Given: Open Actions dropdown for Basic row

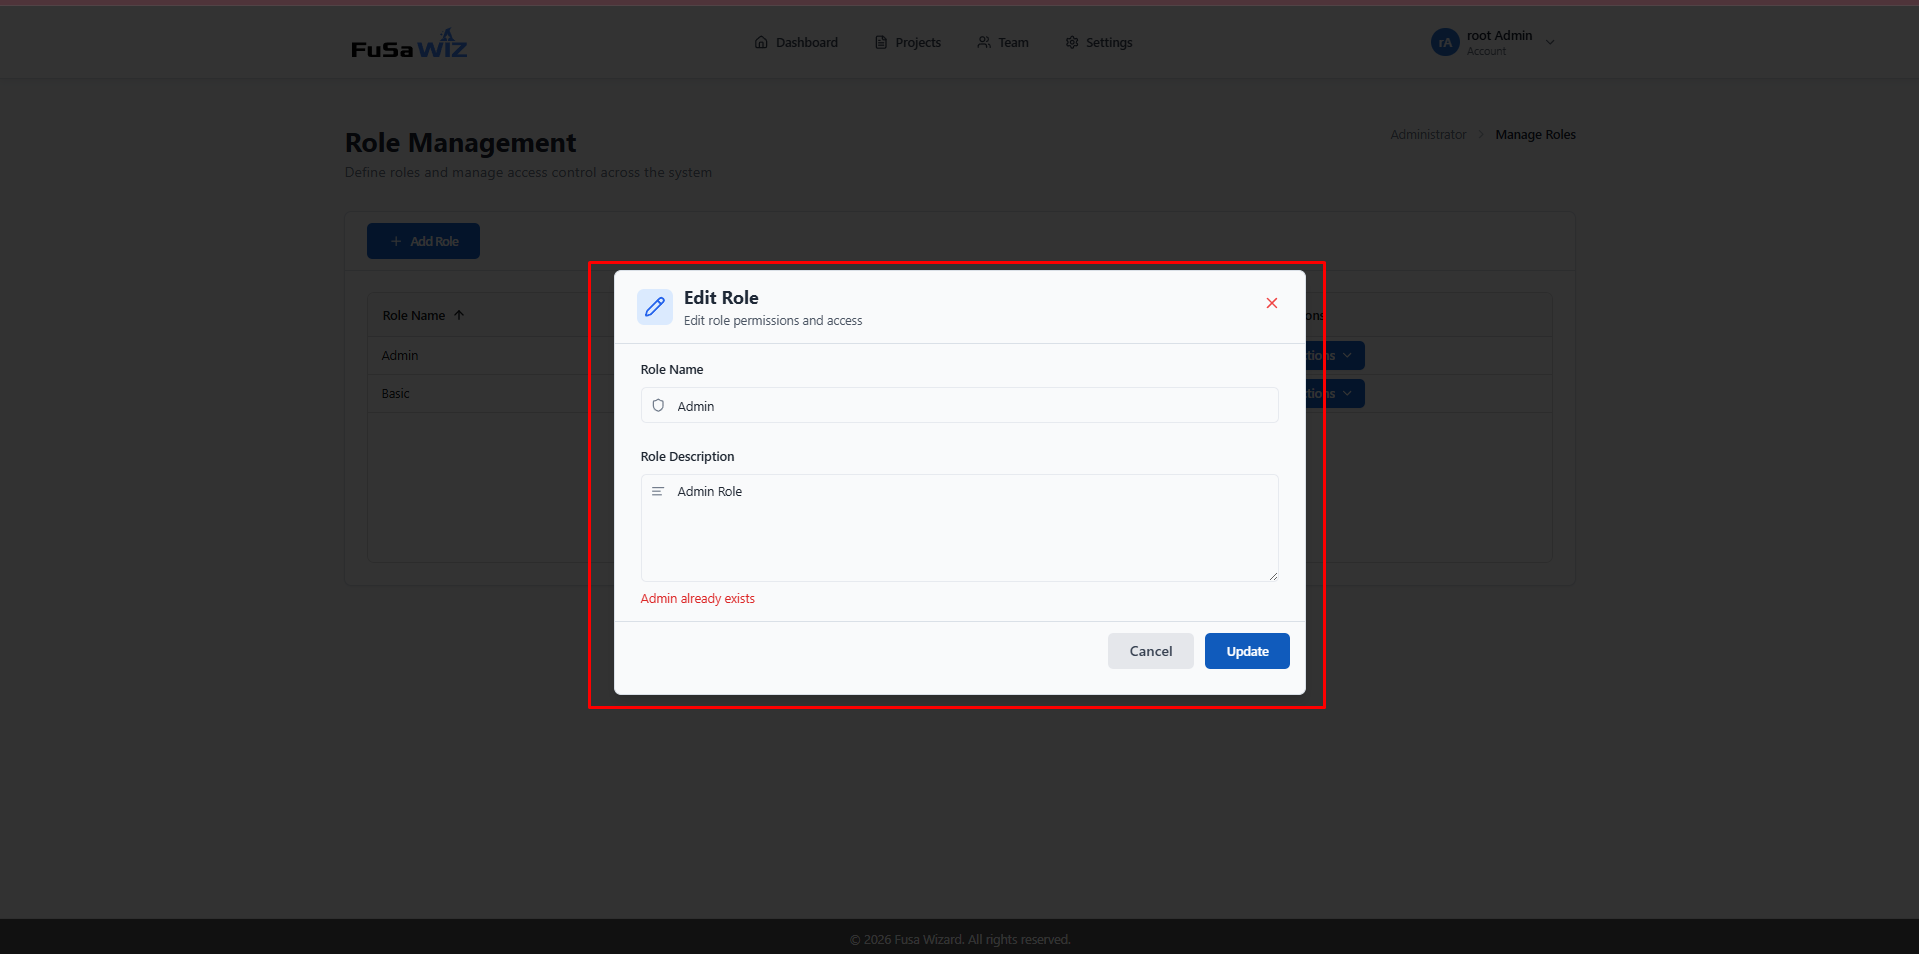Looking at the screenshot, I should pos(1334,394).
